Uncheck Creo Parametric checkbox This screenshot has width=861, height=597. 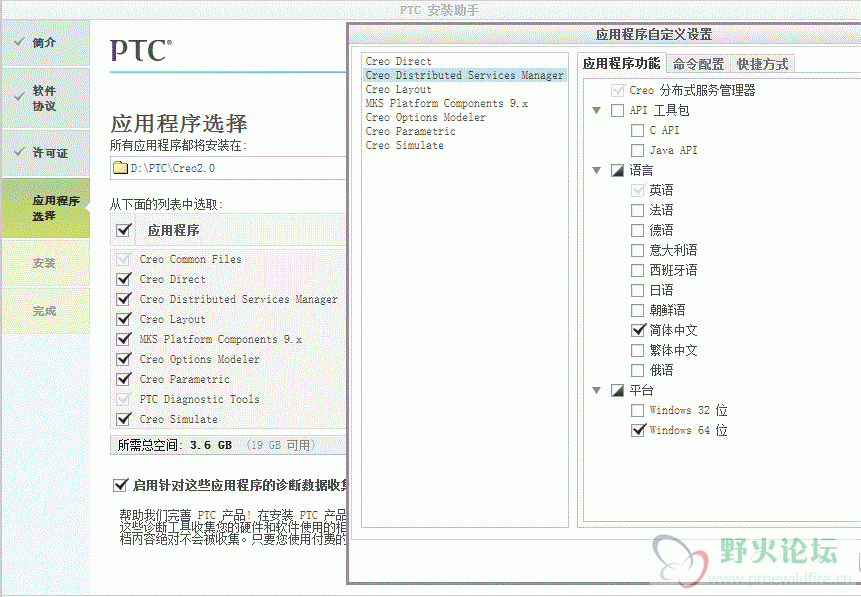(x=124, y=379)
